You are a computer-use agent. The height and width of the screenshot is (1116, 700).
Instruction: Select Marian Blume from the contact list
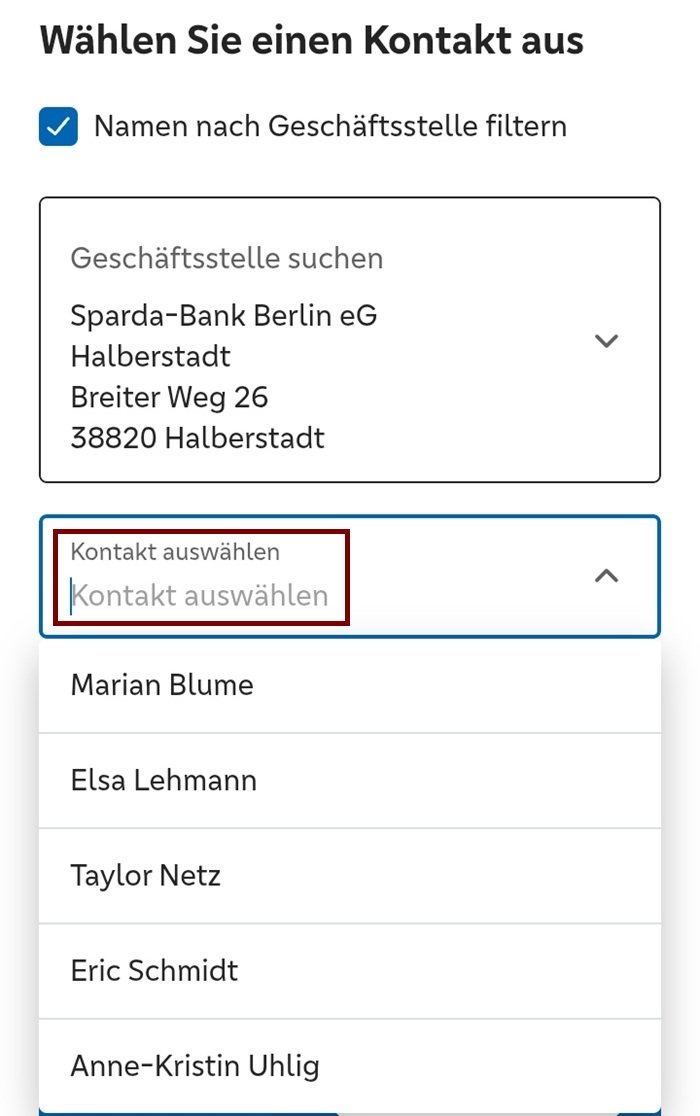point(162,685)
